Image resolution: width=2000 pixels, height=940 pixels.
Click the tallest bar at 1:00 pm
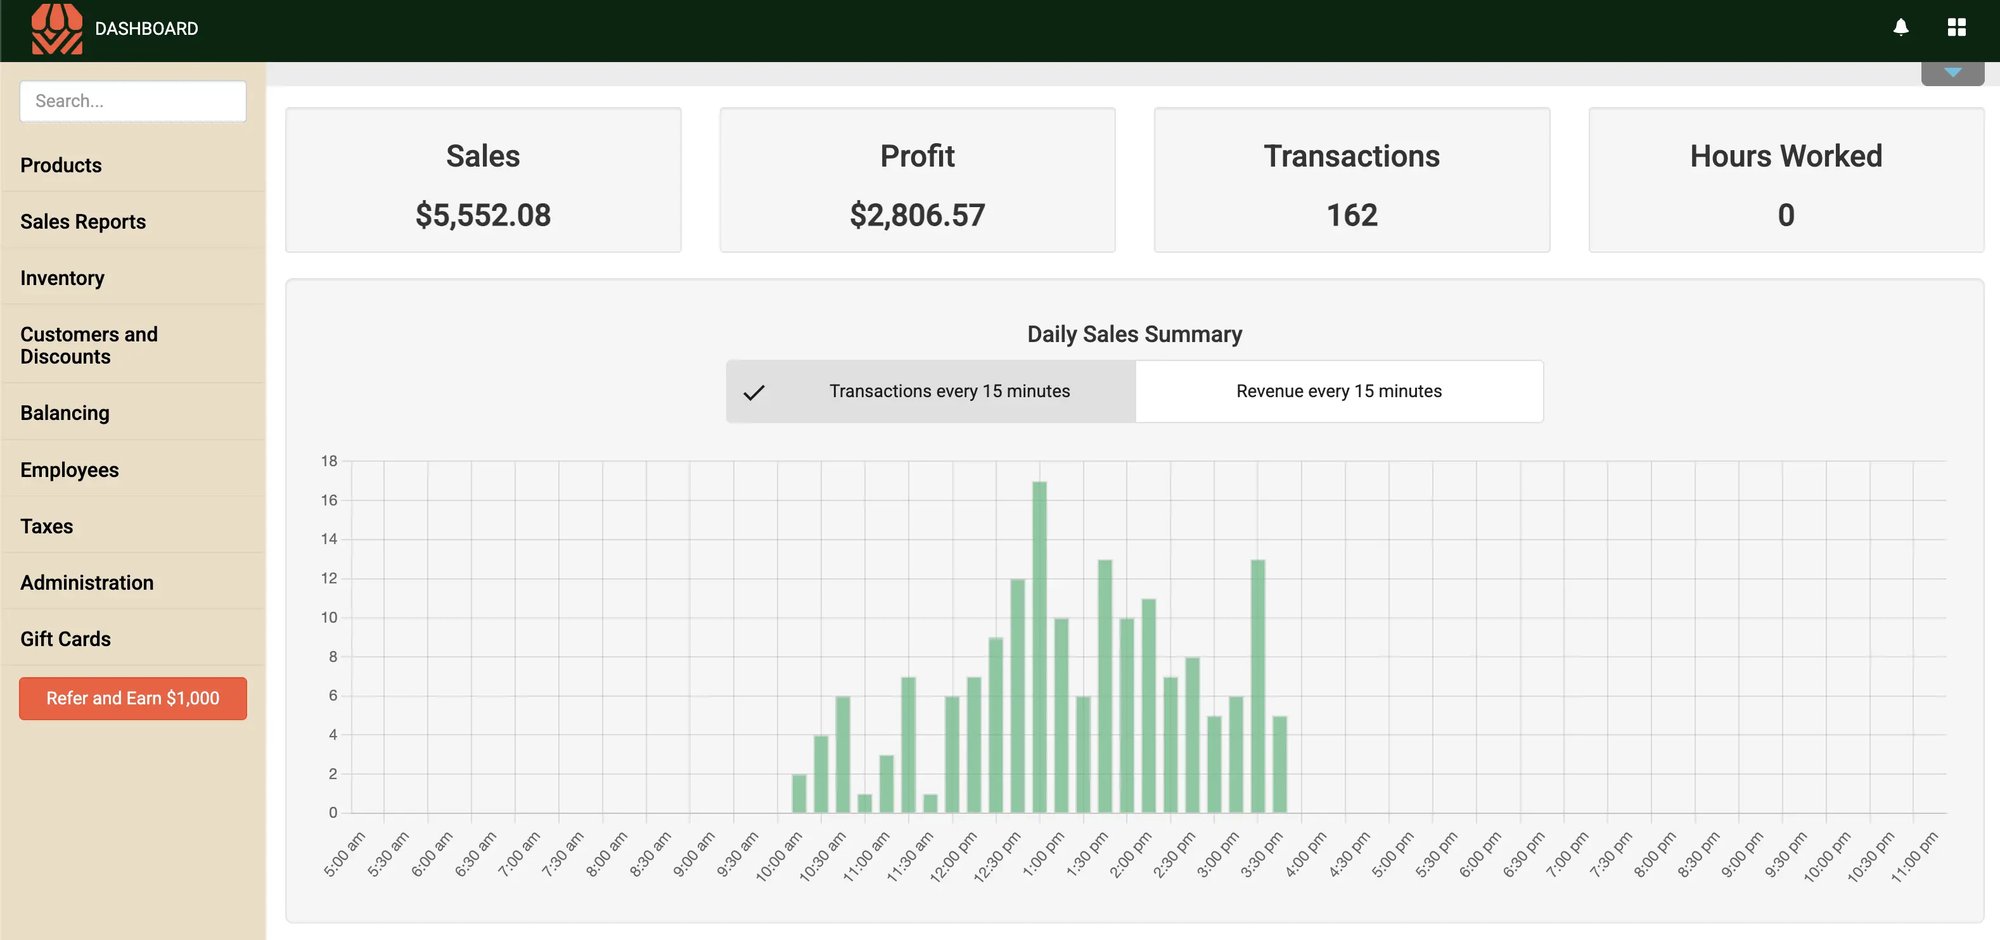coord(1039,650)
